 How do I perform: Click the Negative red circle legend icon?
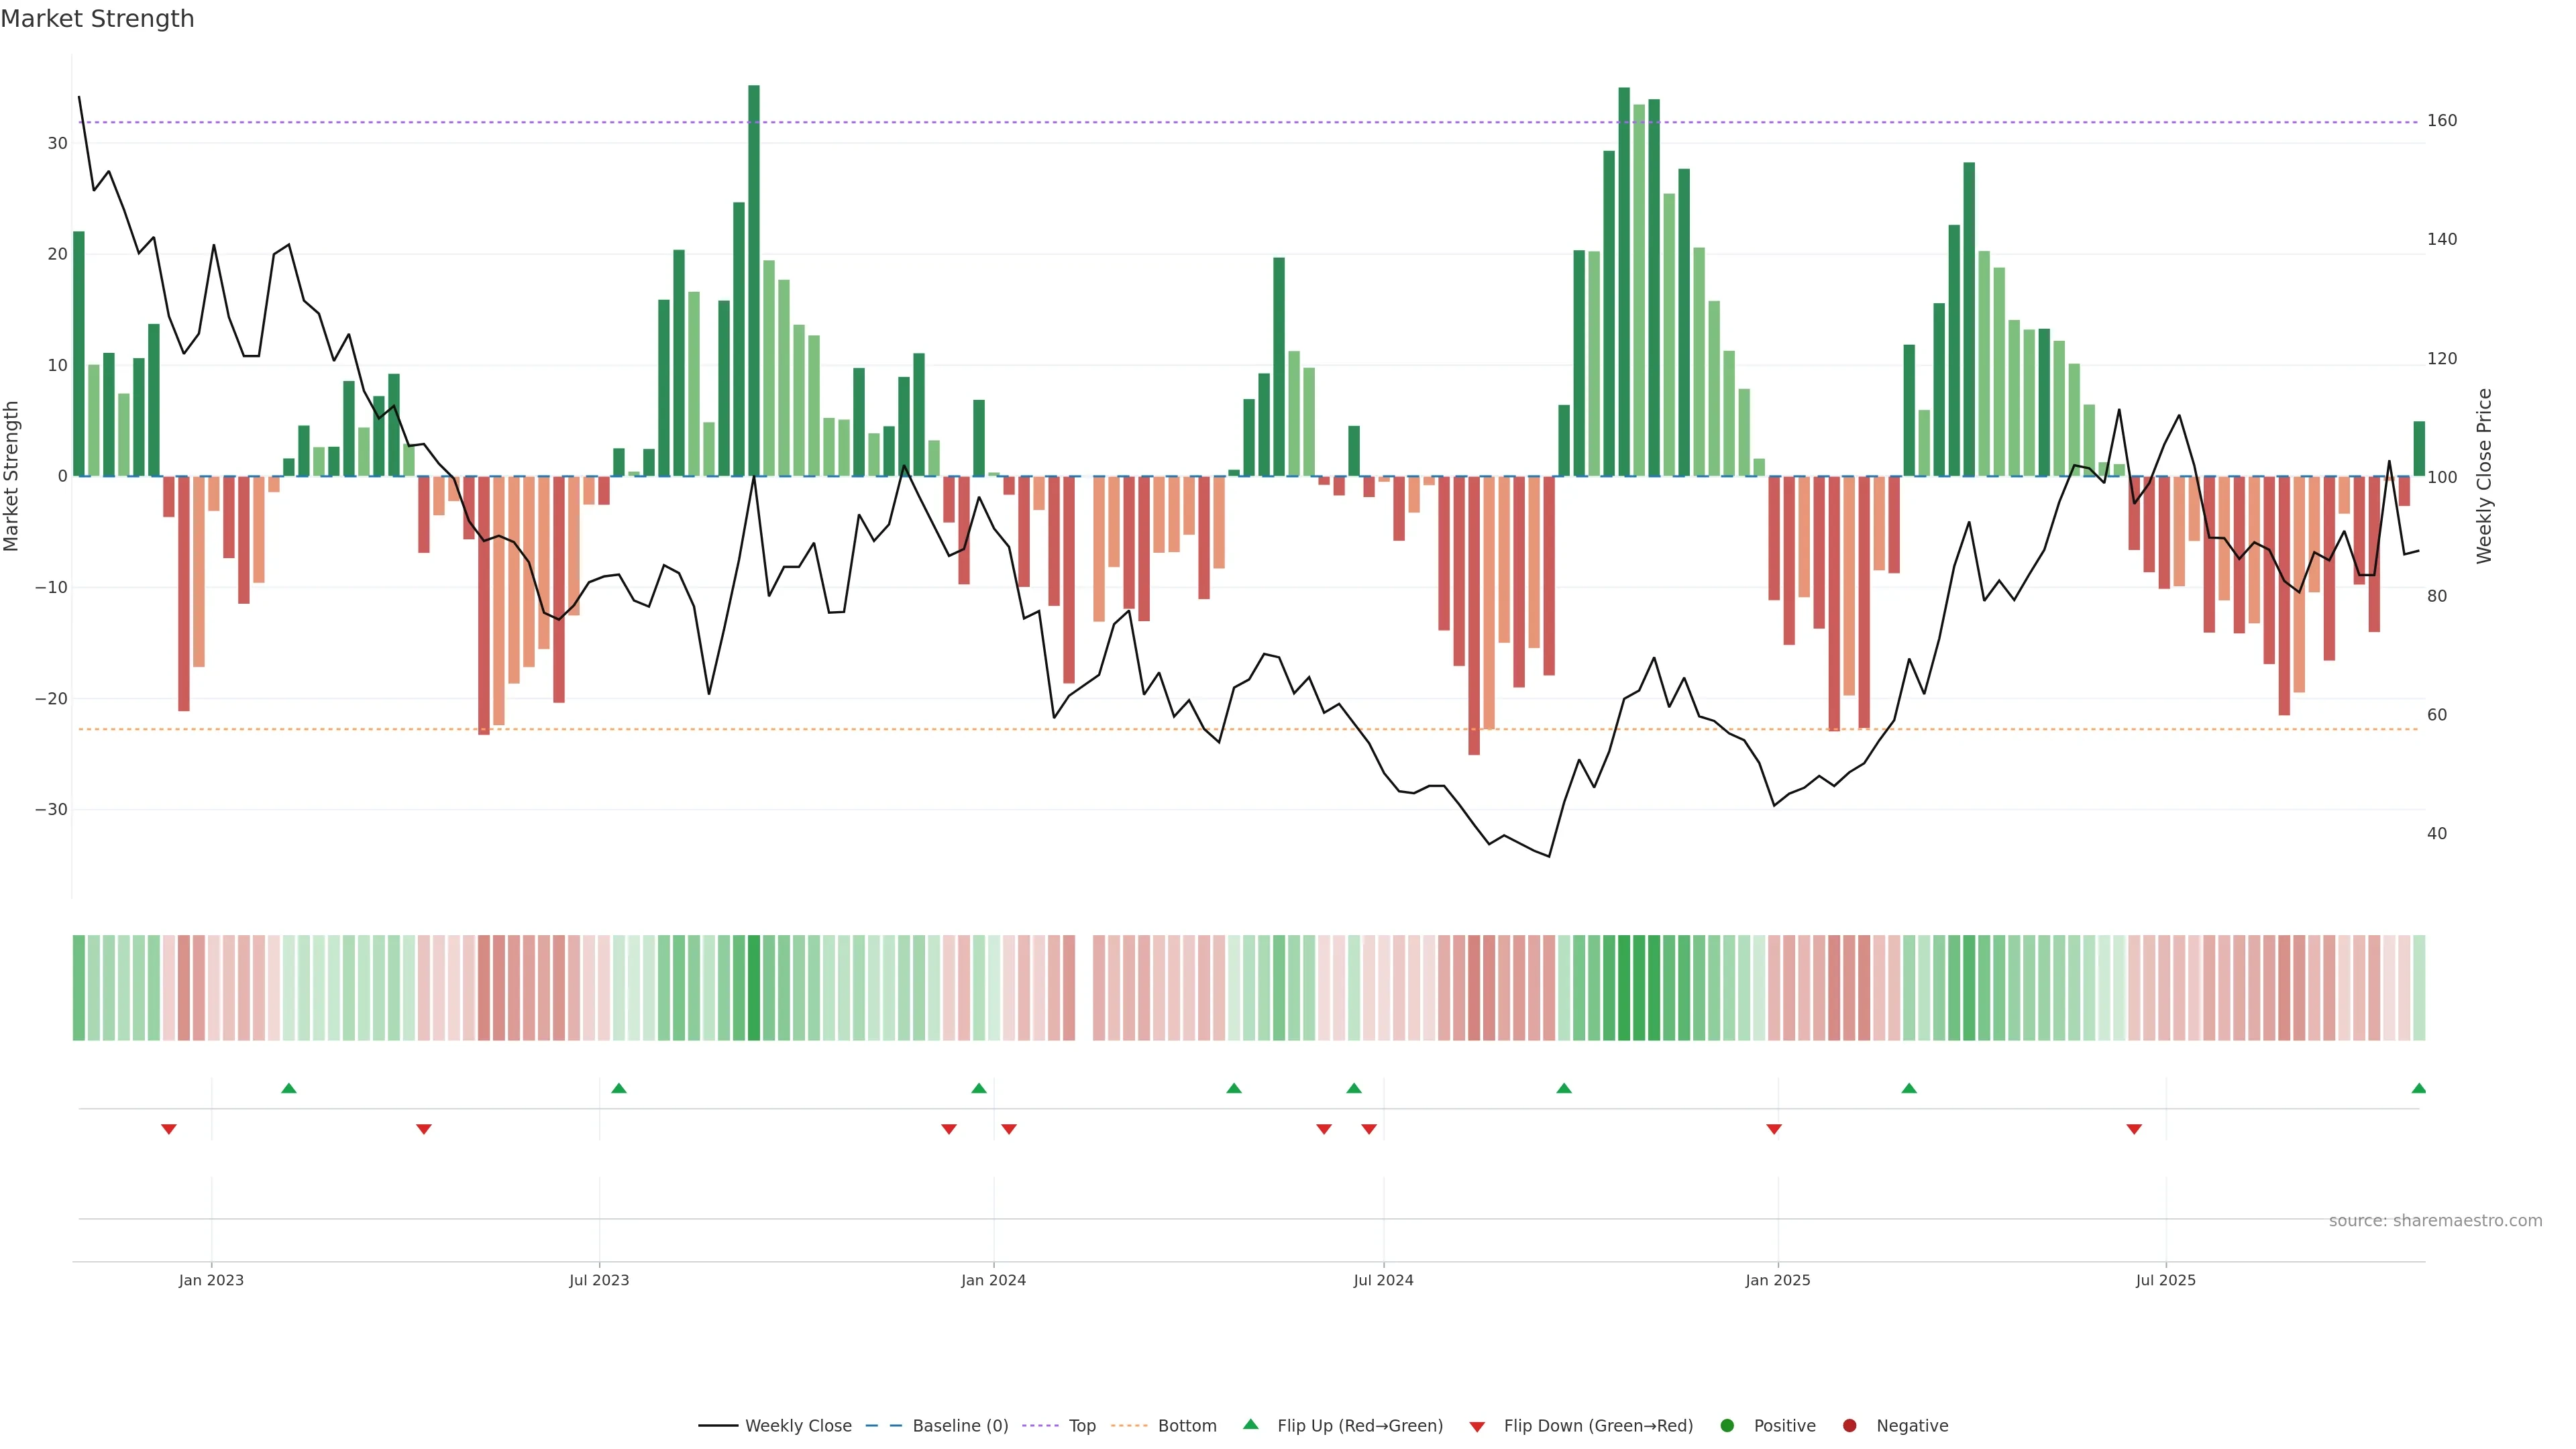pyautogui.click(x=1849, y=1426)
